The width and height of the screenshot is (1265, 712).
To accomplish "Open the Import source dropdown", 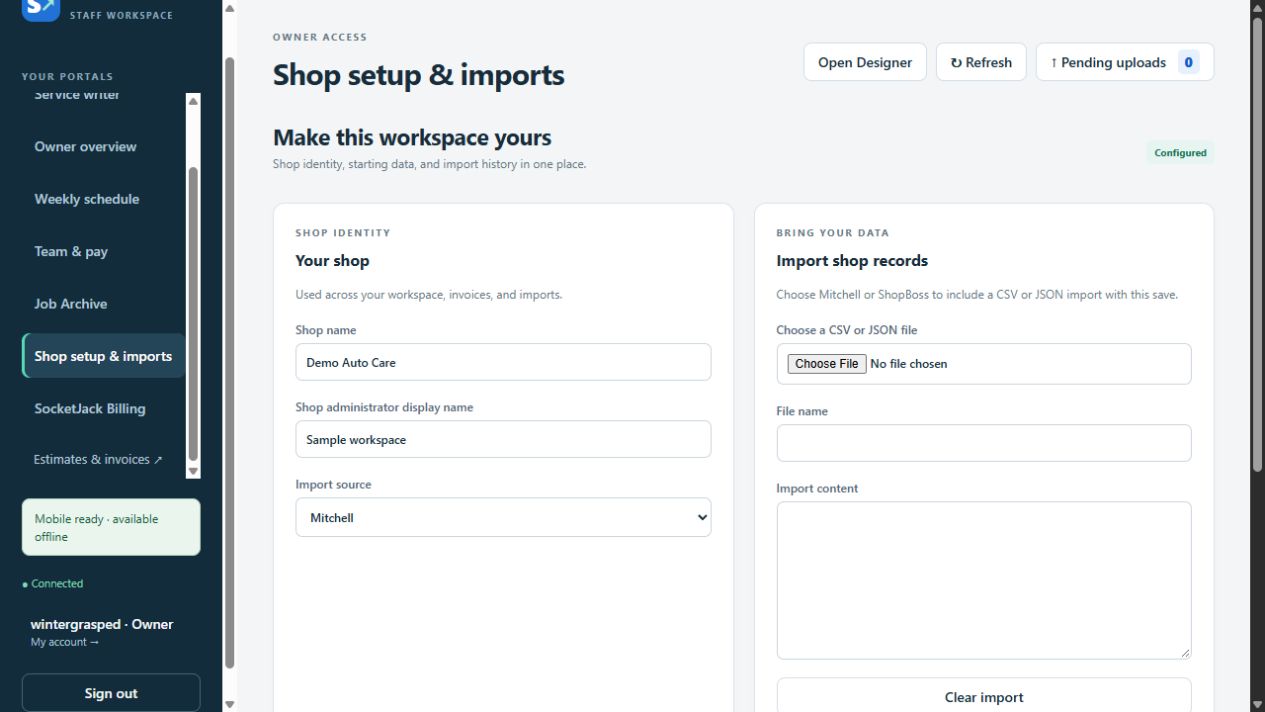I will [503, 517].
